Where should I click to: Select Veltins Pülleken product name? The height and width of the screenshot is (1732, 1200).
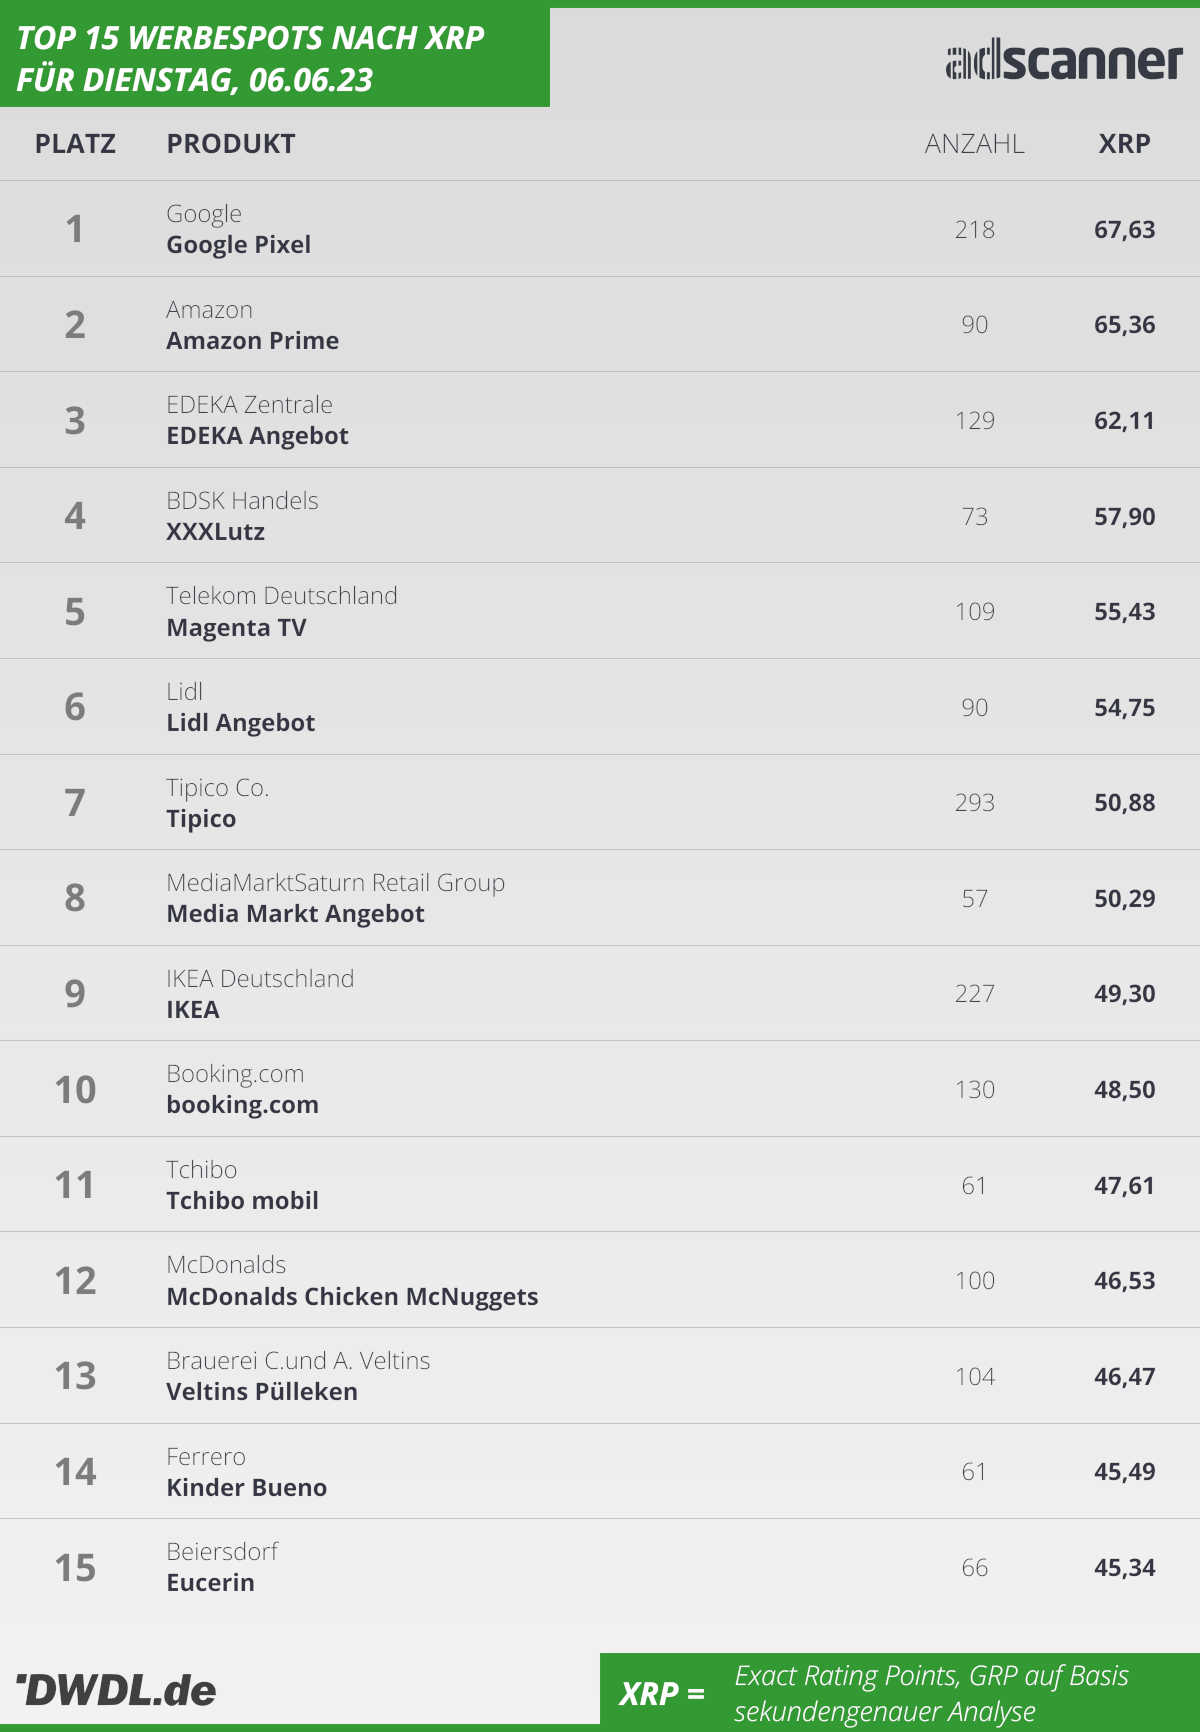tap(262, 1392)
